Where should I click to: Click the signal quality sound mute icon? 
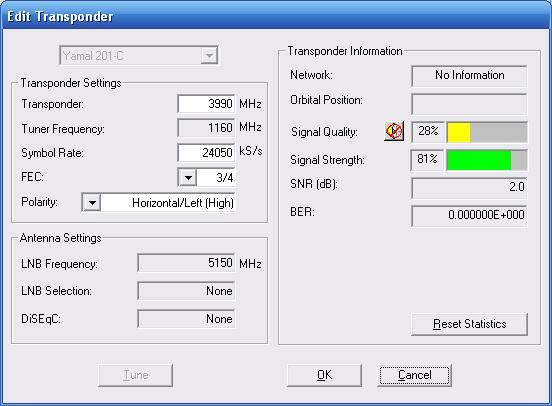click(x=394, y=131)
